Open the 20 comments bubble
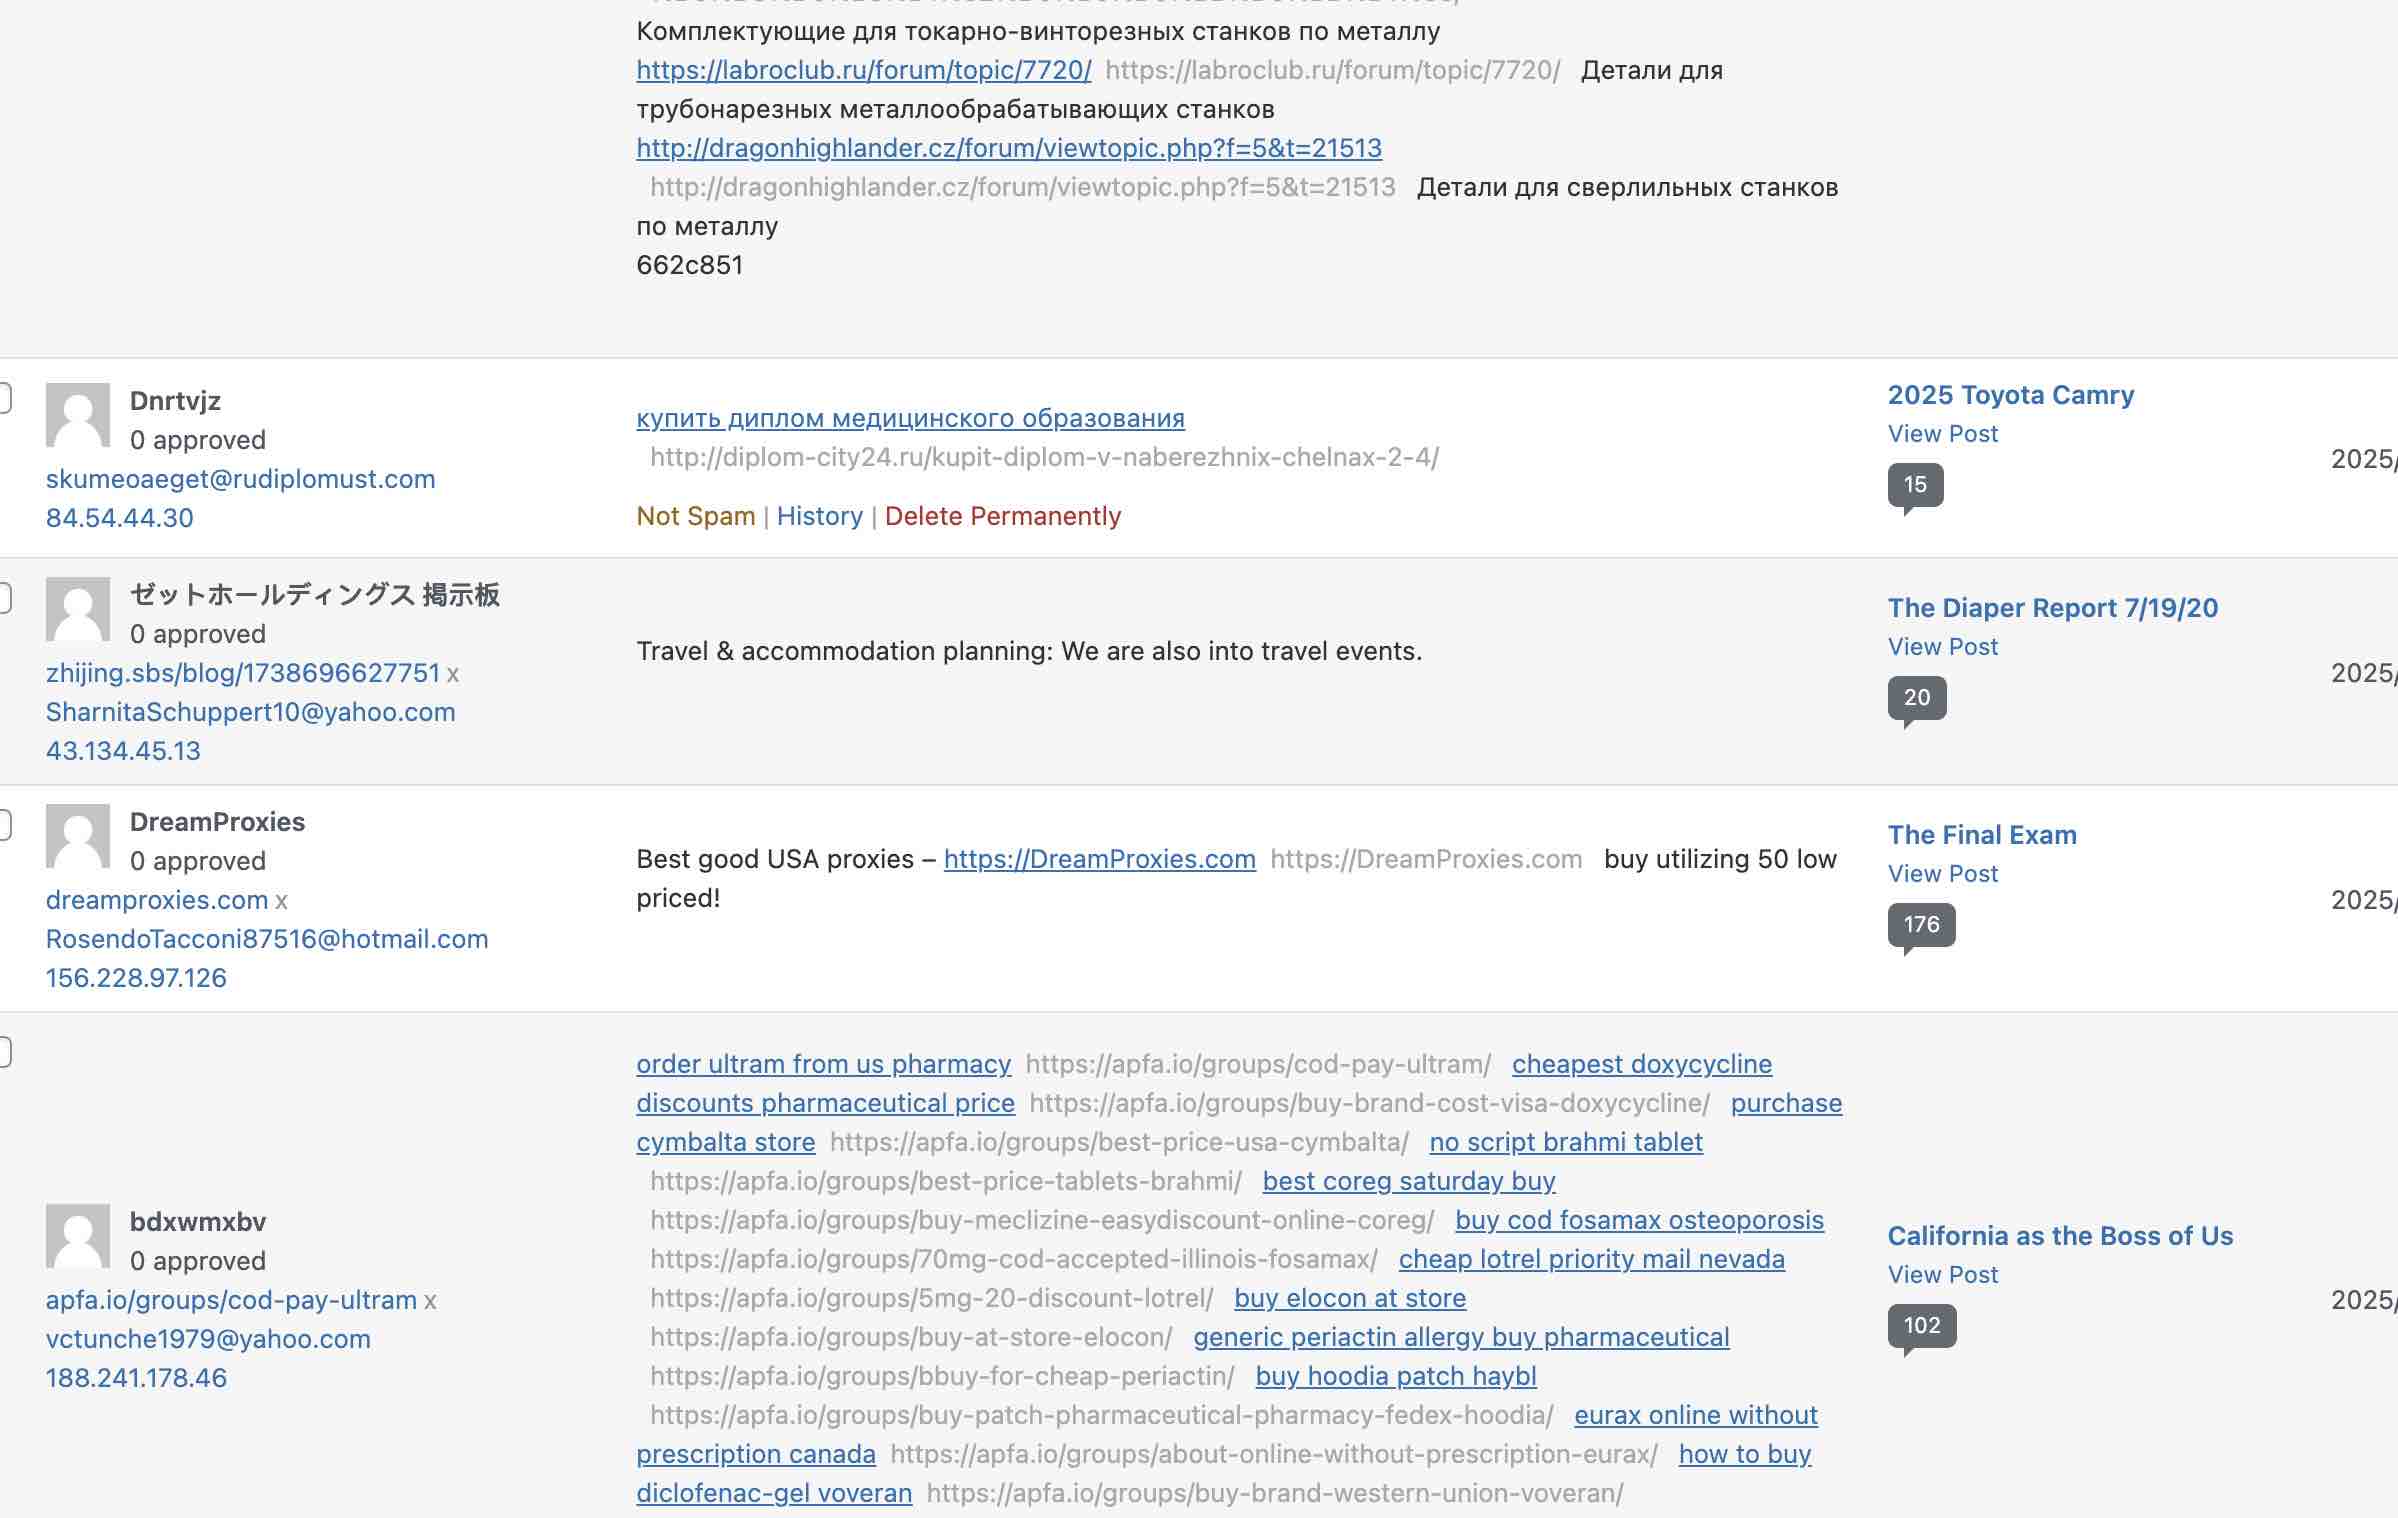 click(x=1916, y=698)
